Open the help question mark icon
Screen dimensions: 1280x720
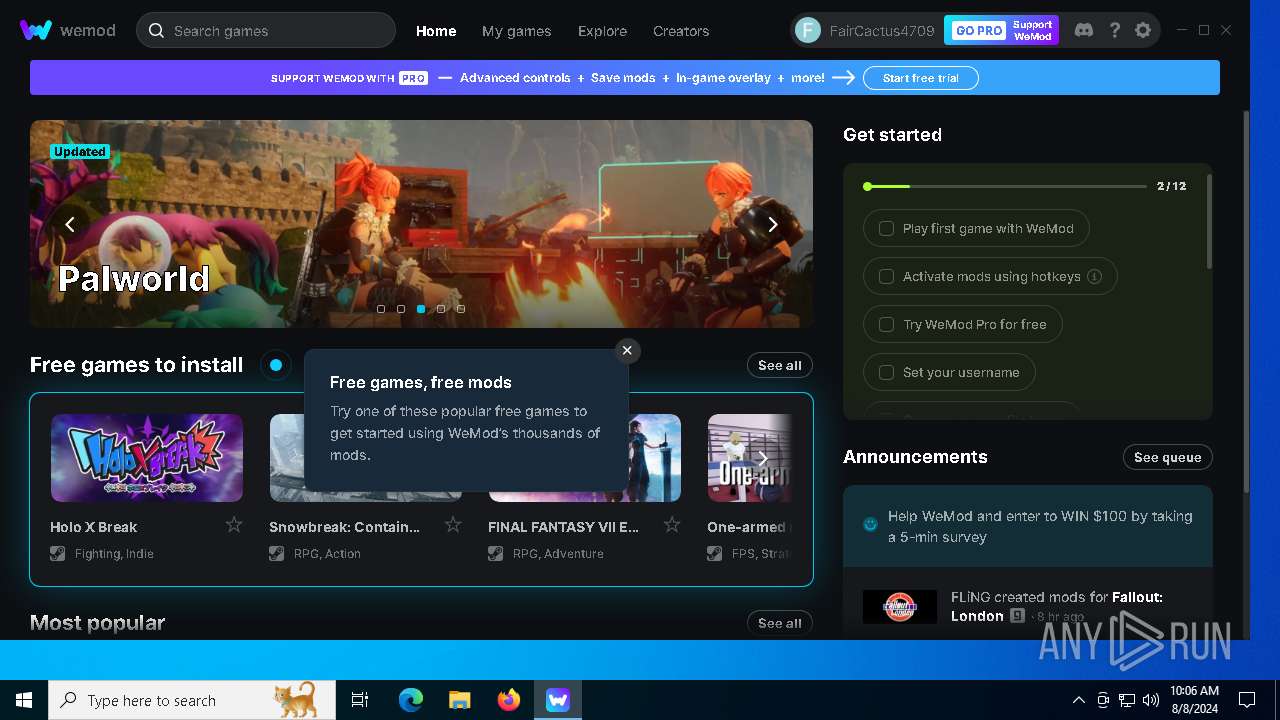point(1114,30)
